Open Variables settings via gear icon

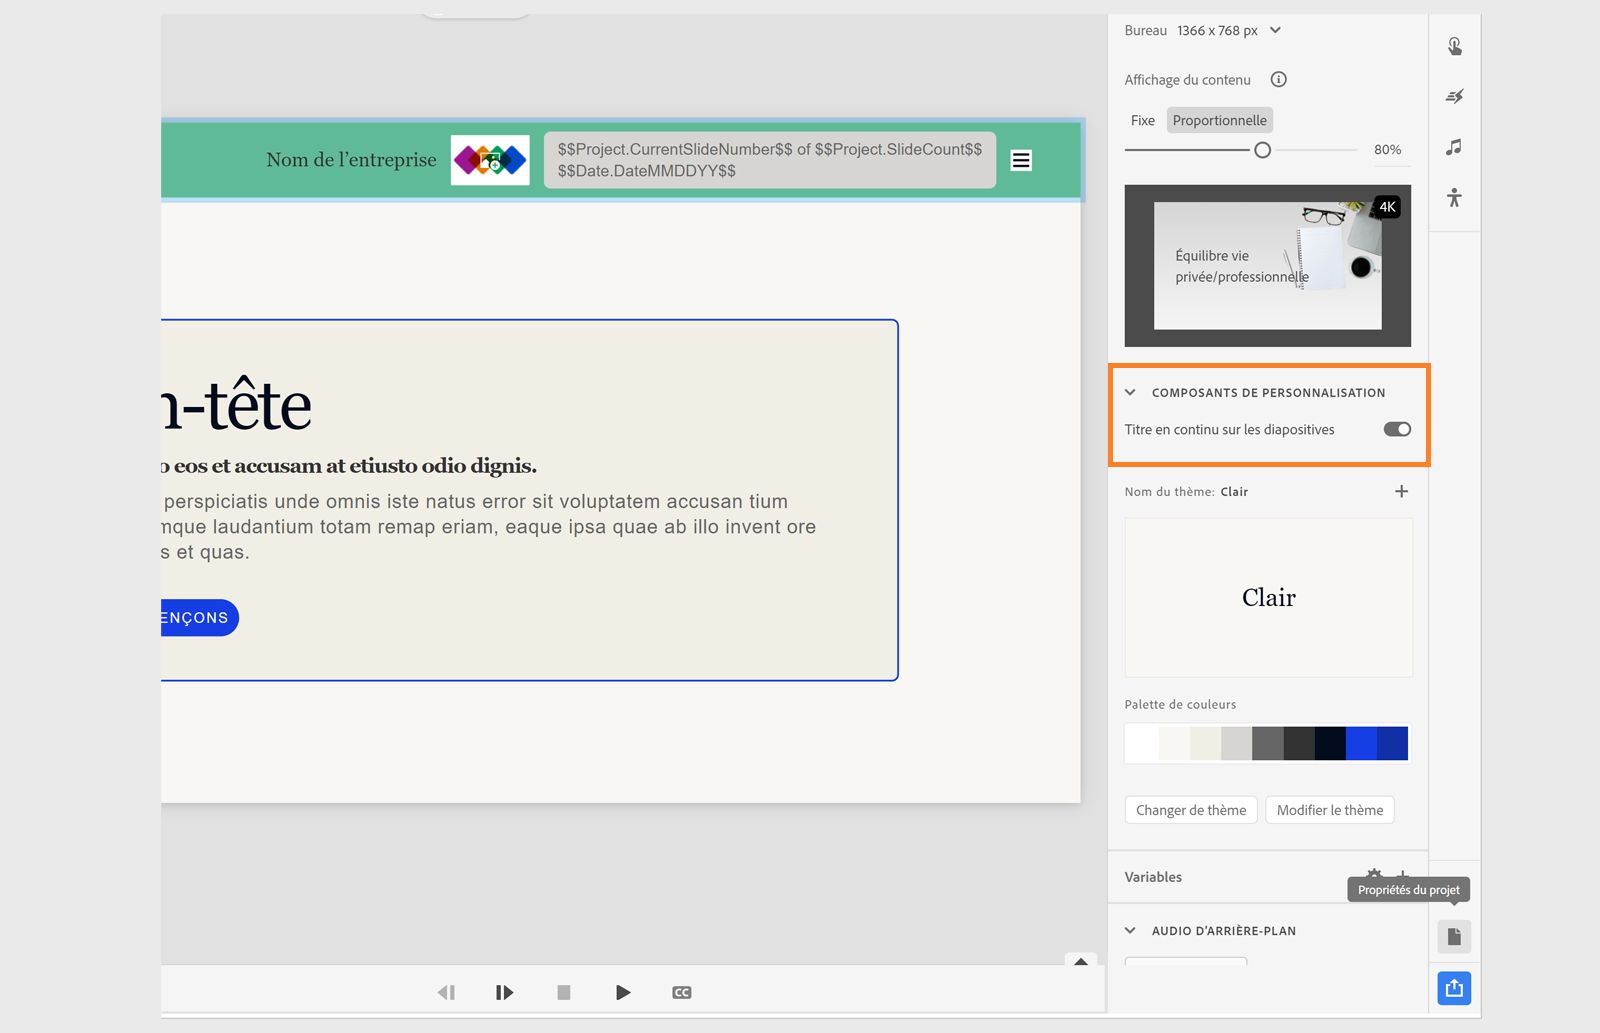tap(1372, 875)
